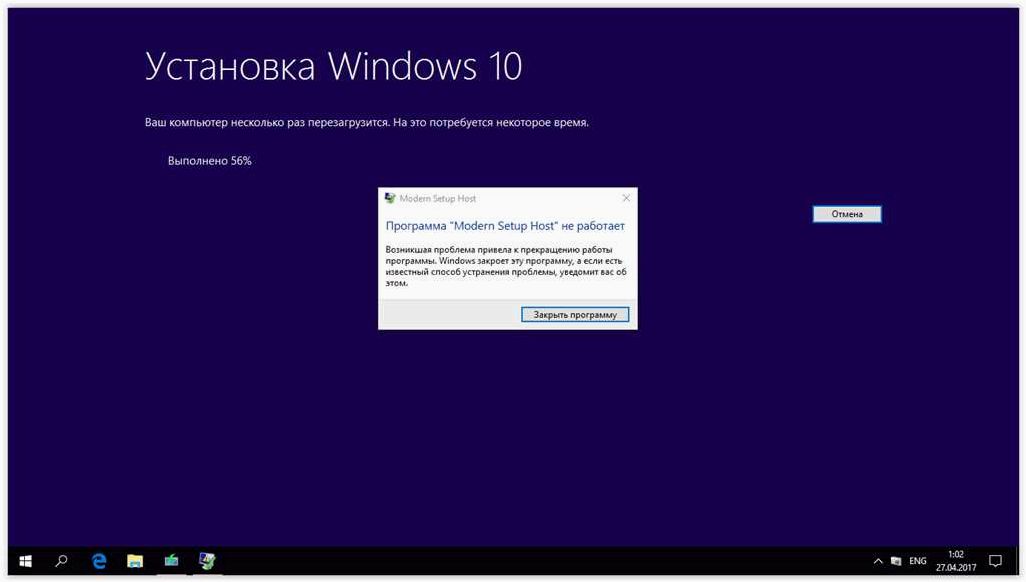Open network status tray icon
The height and width of the screenshot is (582, 1026).
tap(896, 561)
